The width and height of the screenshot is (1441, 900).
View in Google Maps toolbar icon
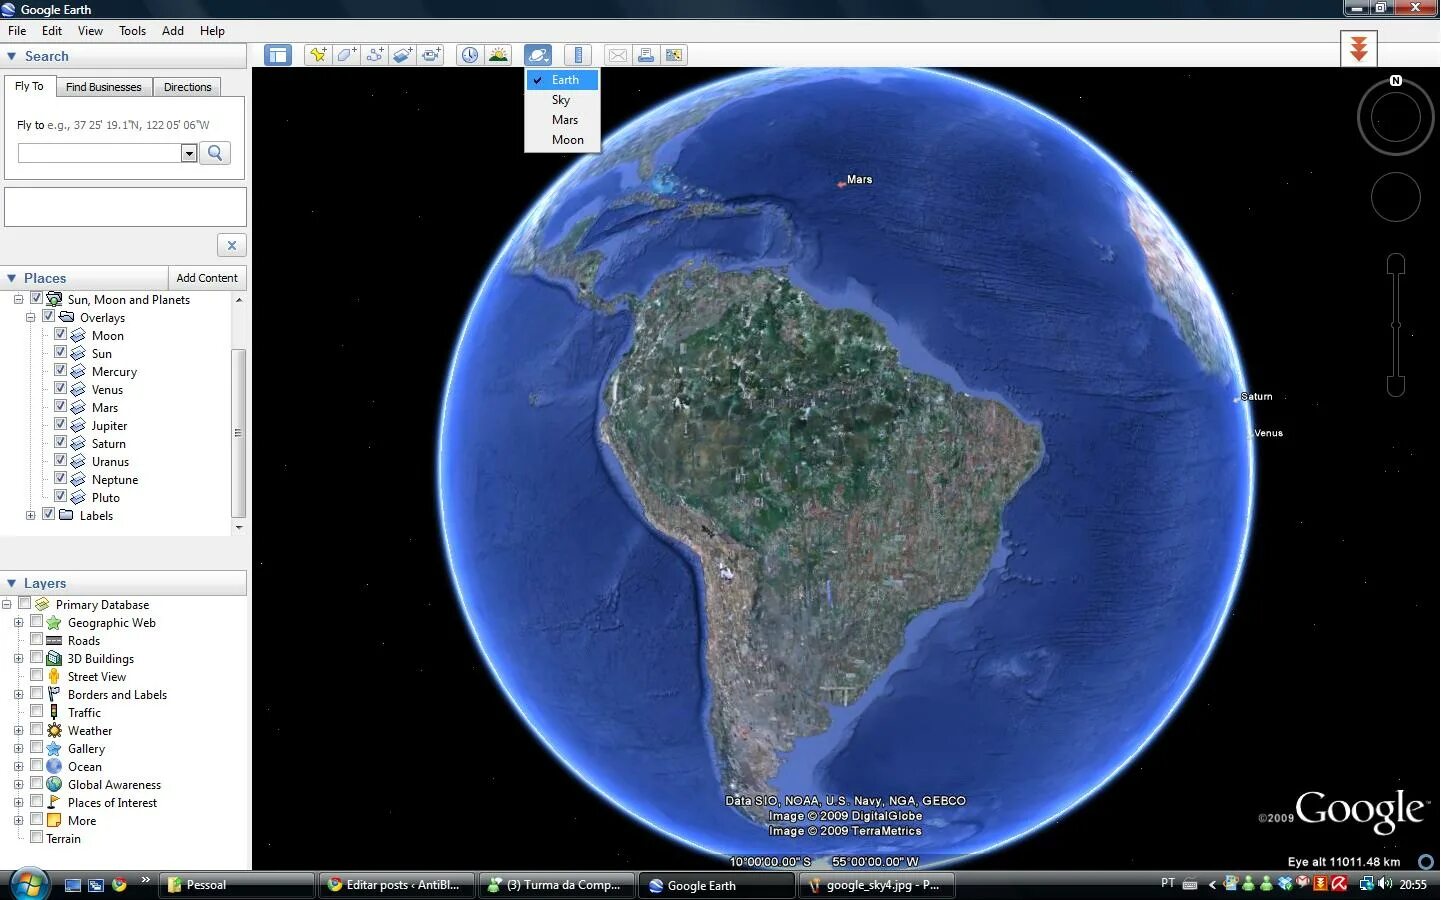pos(674,55)
